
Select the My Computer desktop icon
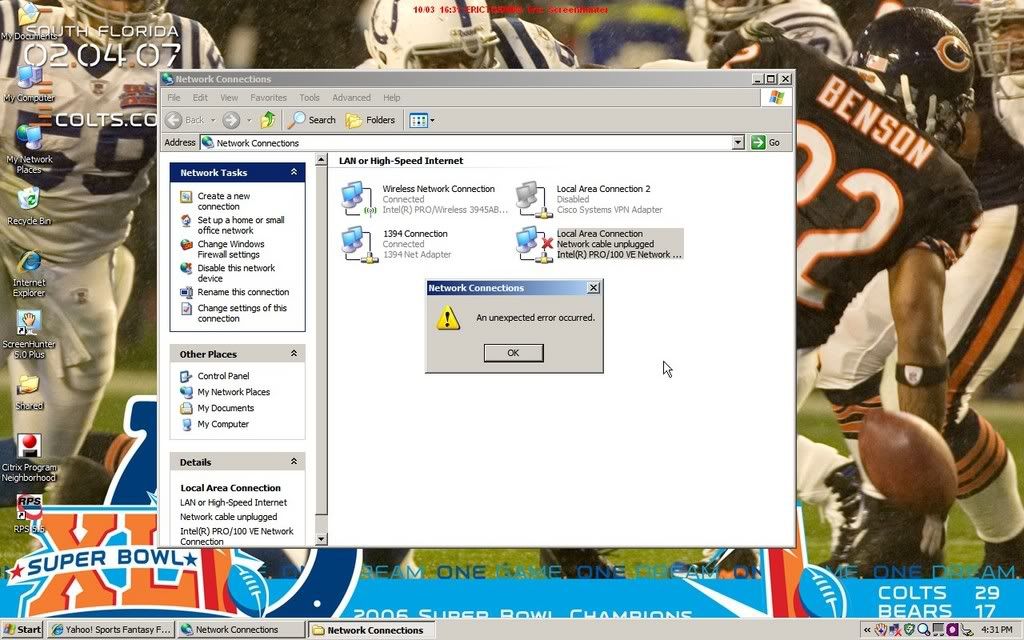coord(29,85)
